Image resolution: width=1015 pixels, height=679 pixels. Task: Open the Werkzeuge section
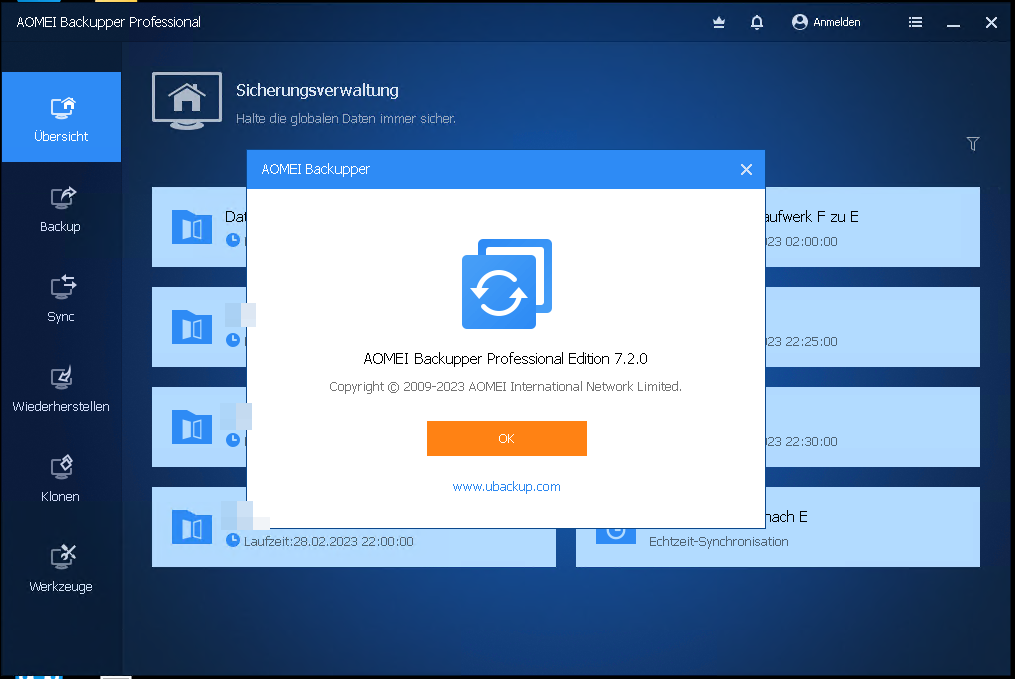61,569
